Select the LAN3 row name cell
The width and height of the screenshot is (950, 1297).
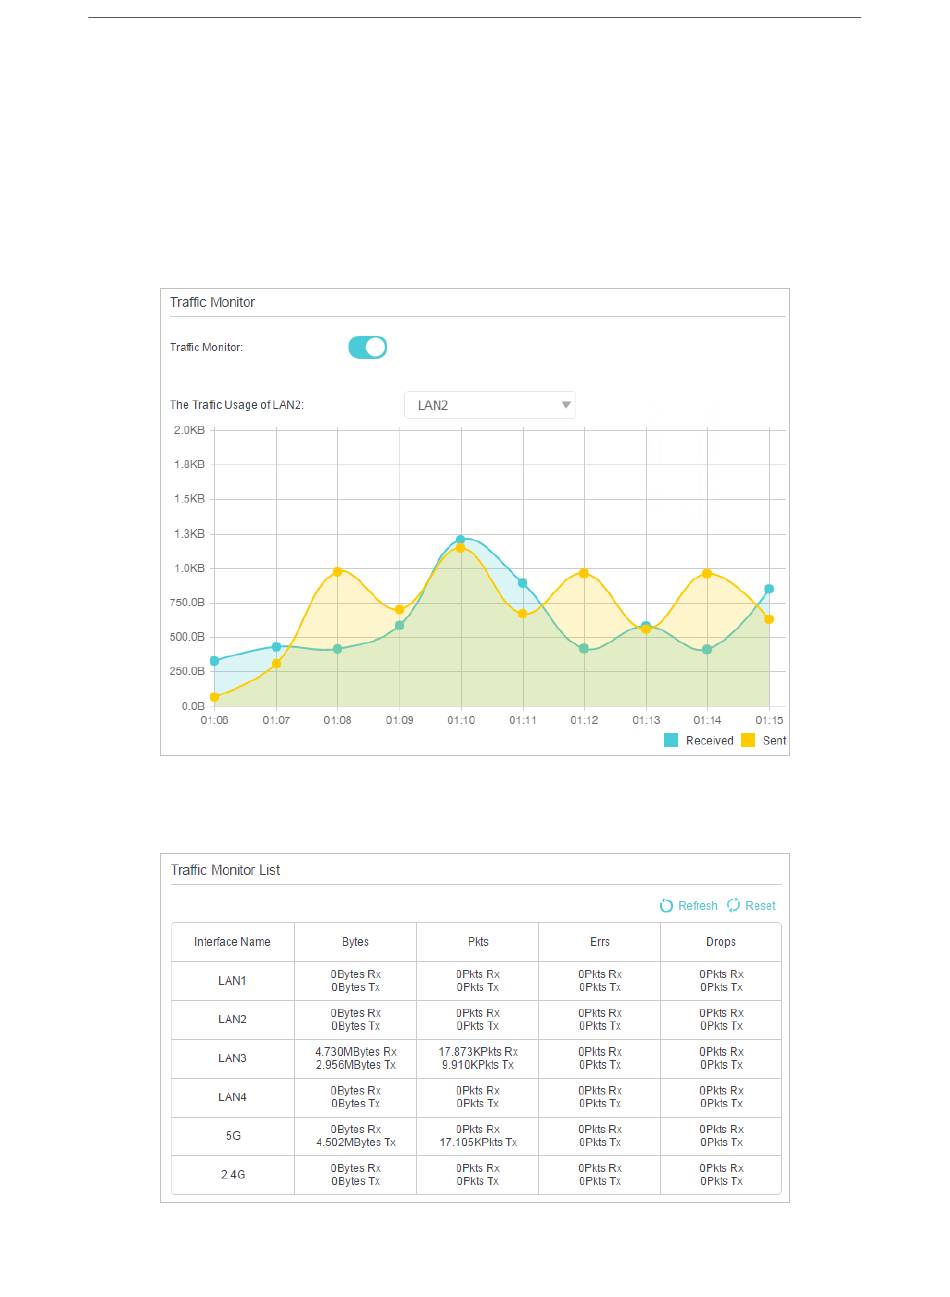coord(232,1058)
